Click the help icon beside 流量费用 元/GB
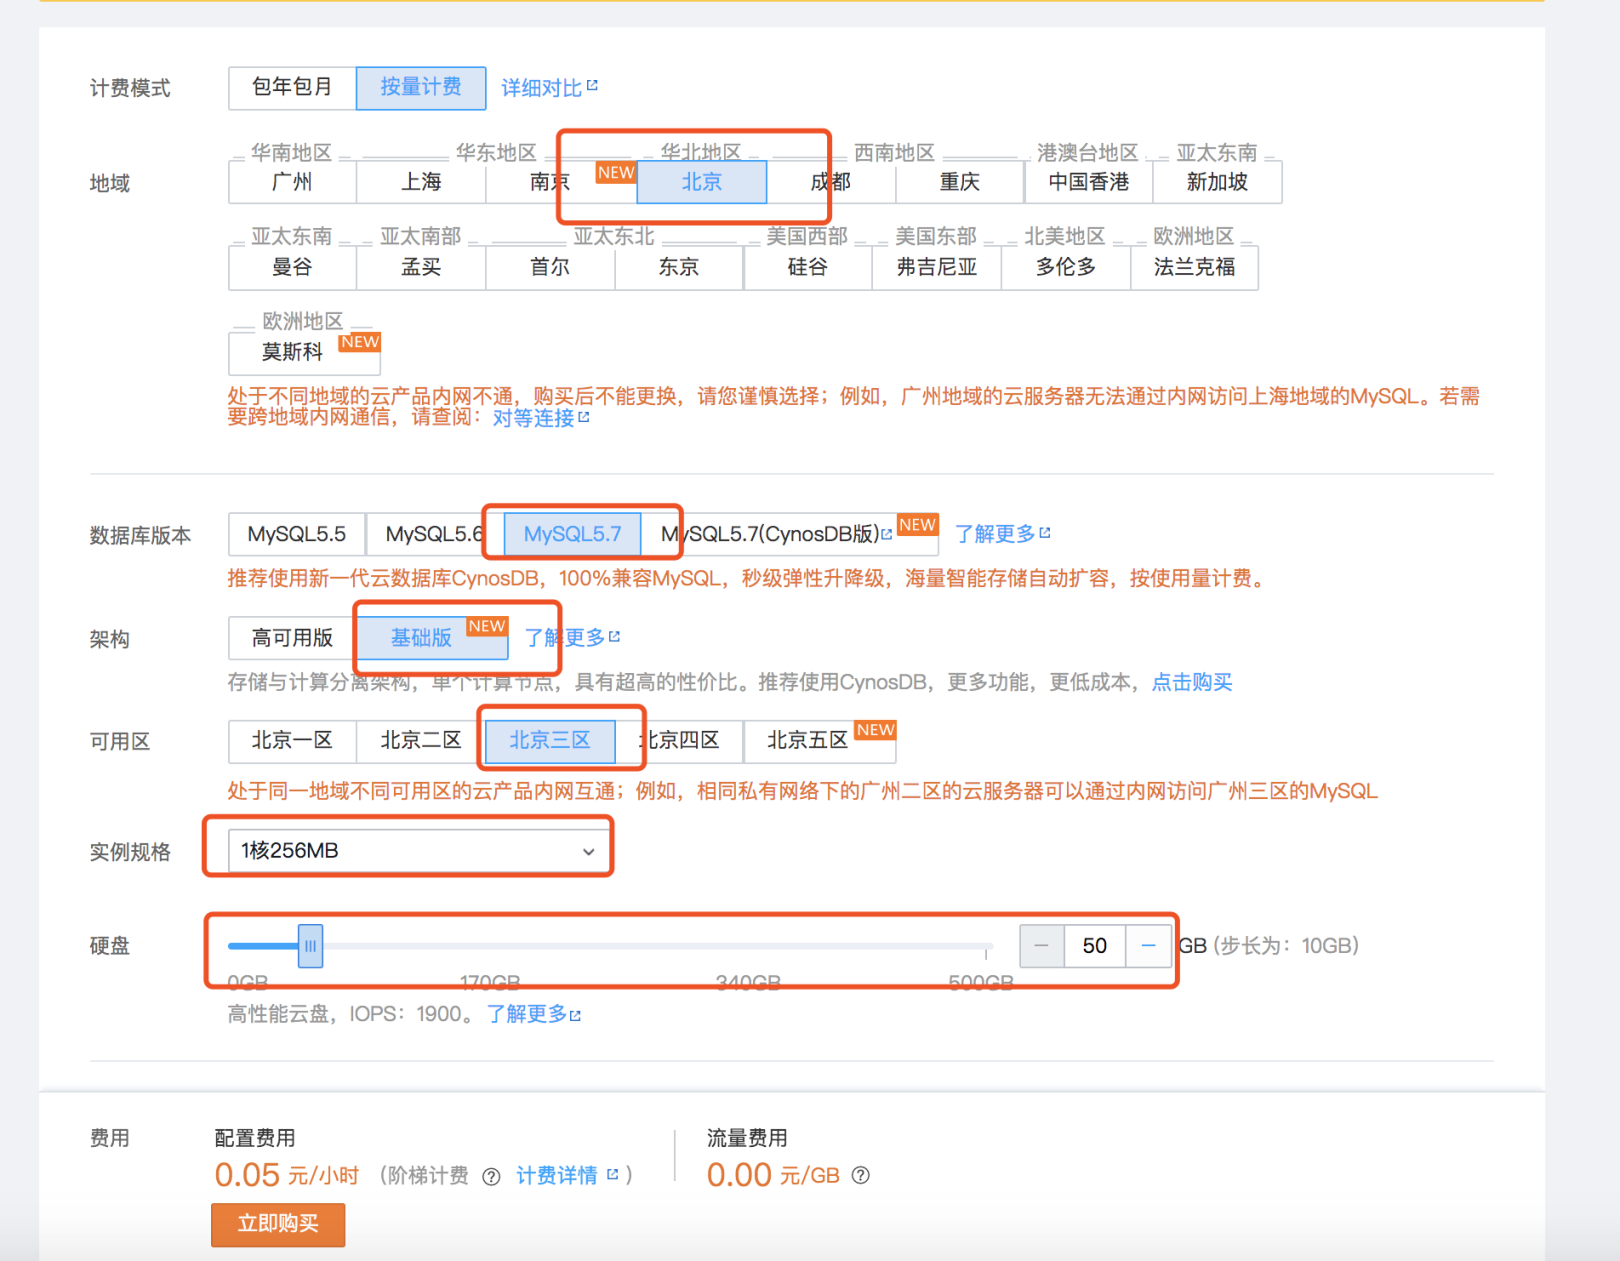Image resolution: width=1620 pixels, height=1261 pixels. click(x=860, y=1175)
